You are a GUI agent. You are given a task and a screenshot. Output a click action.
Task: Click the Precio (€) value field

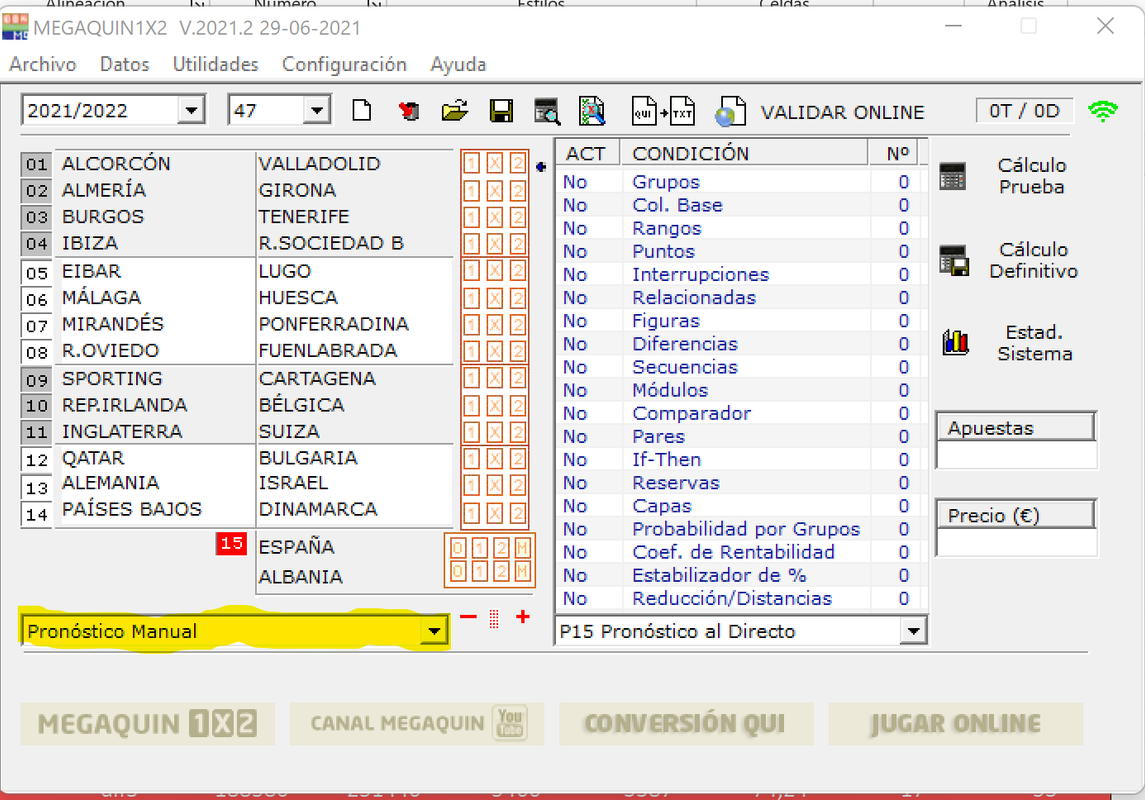(1016, 542)
